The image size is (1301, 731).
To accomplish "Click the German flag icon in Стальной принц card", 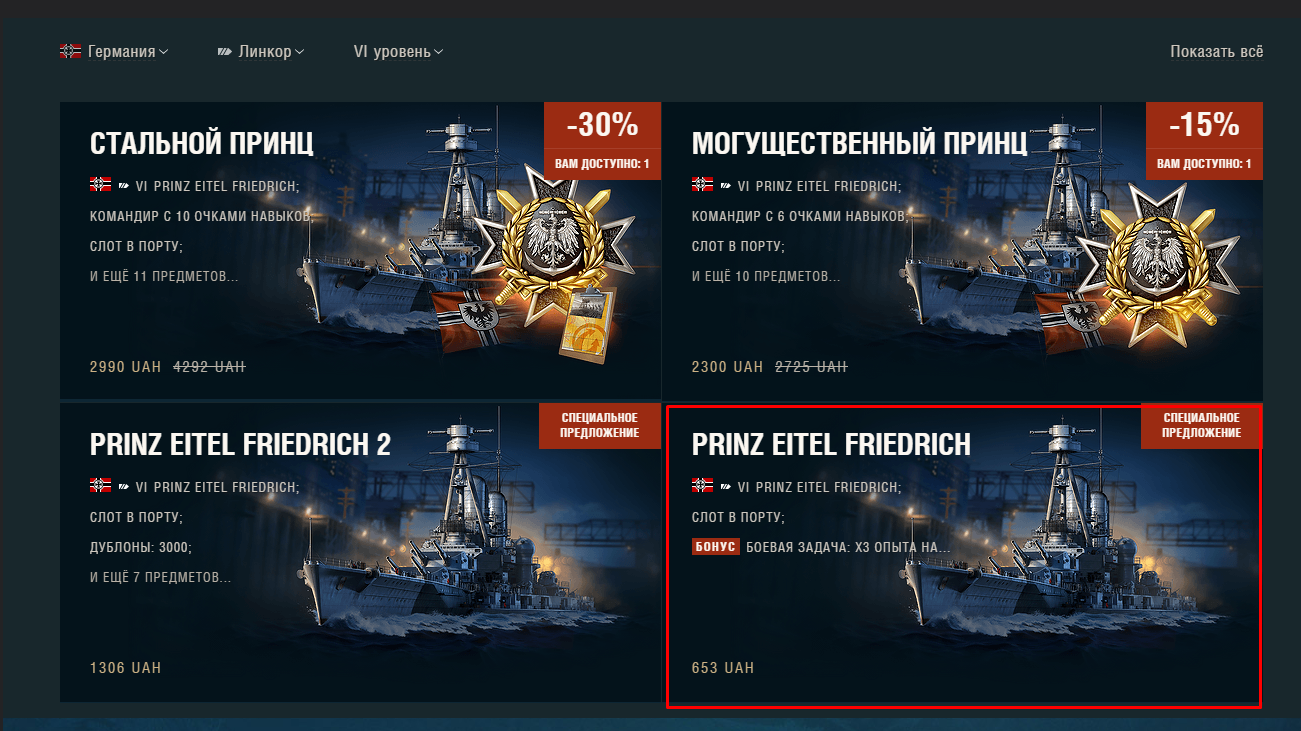I will click(x=100, y=184).
